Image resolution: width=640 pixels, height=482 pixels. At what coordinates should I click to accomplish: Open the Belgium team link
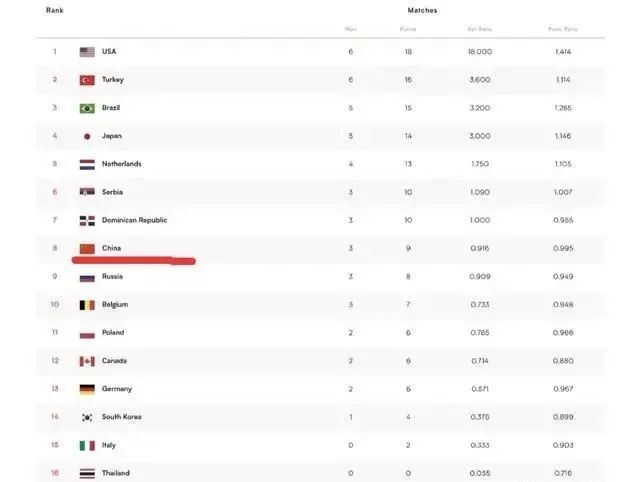115,304
